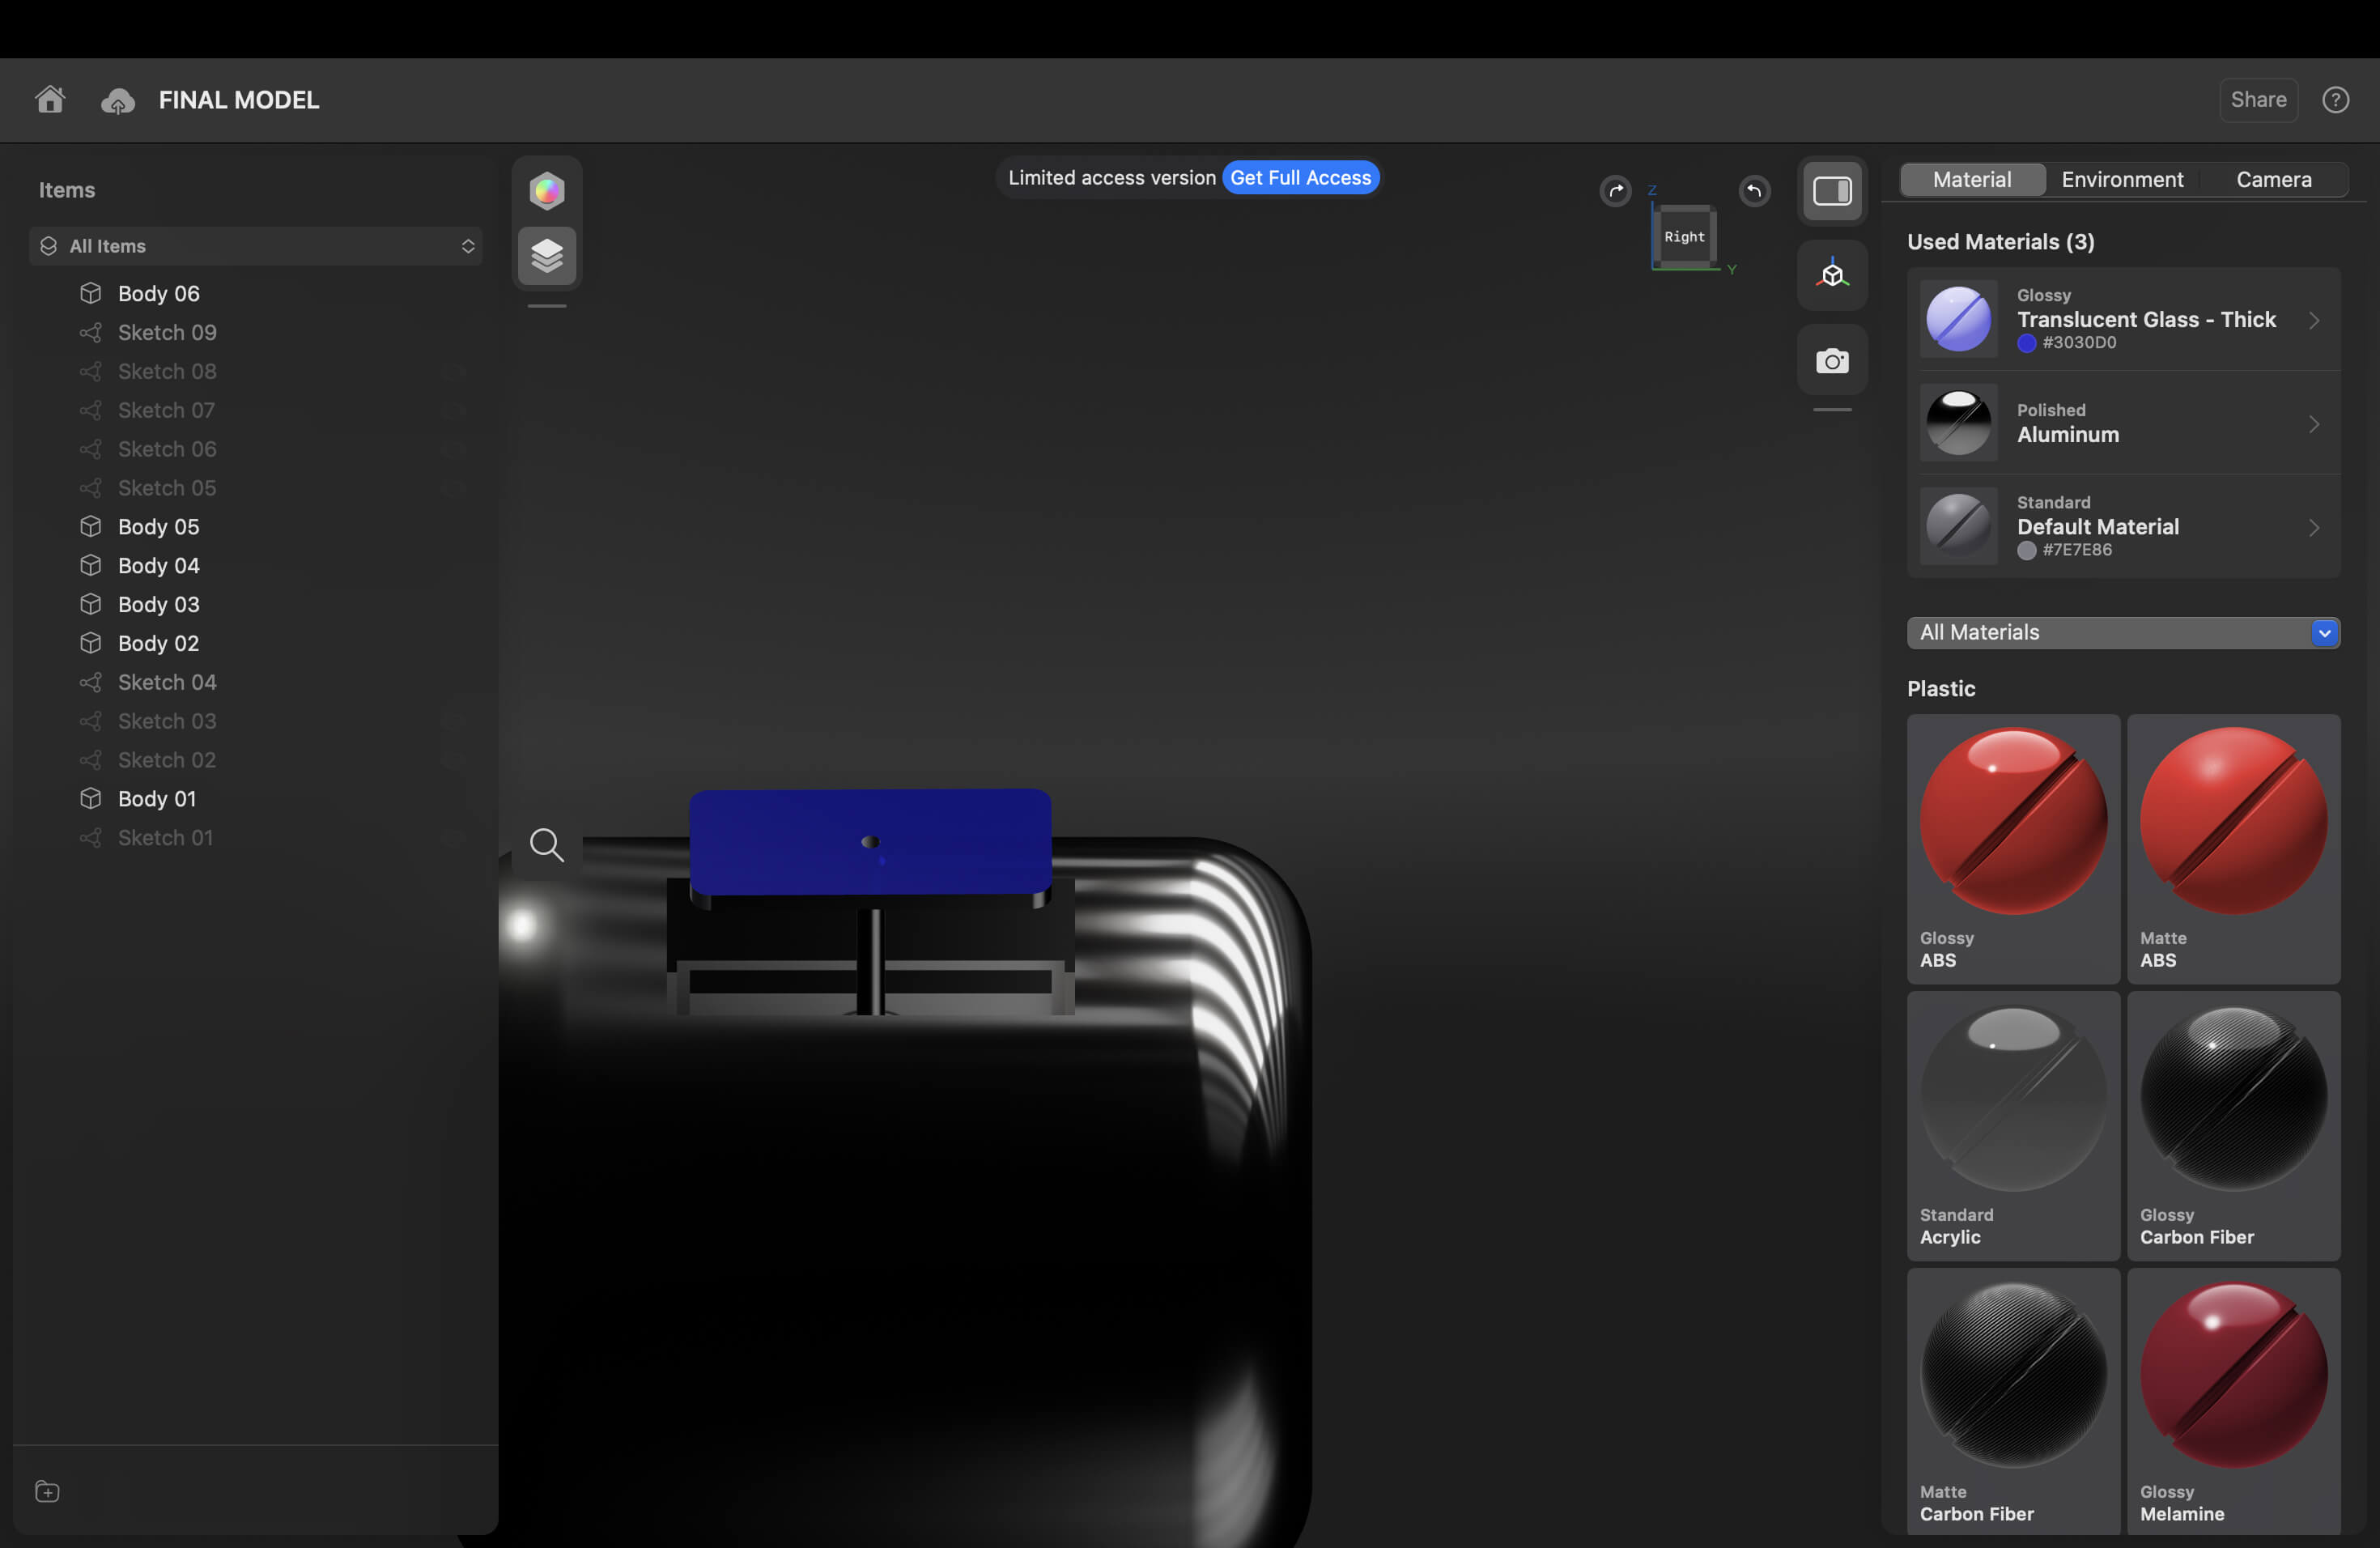Click the cloud upload icon
2380x1548 pixels.
point(118,101)
